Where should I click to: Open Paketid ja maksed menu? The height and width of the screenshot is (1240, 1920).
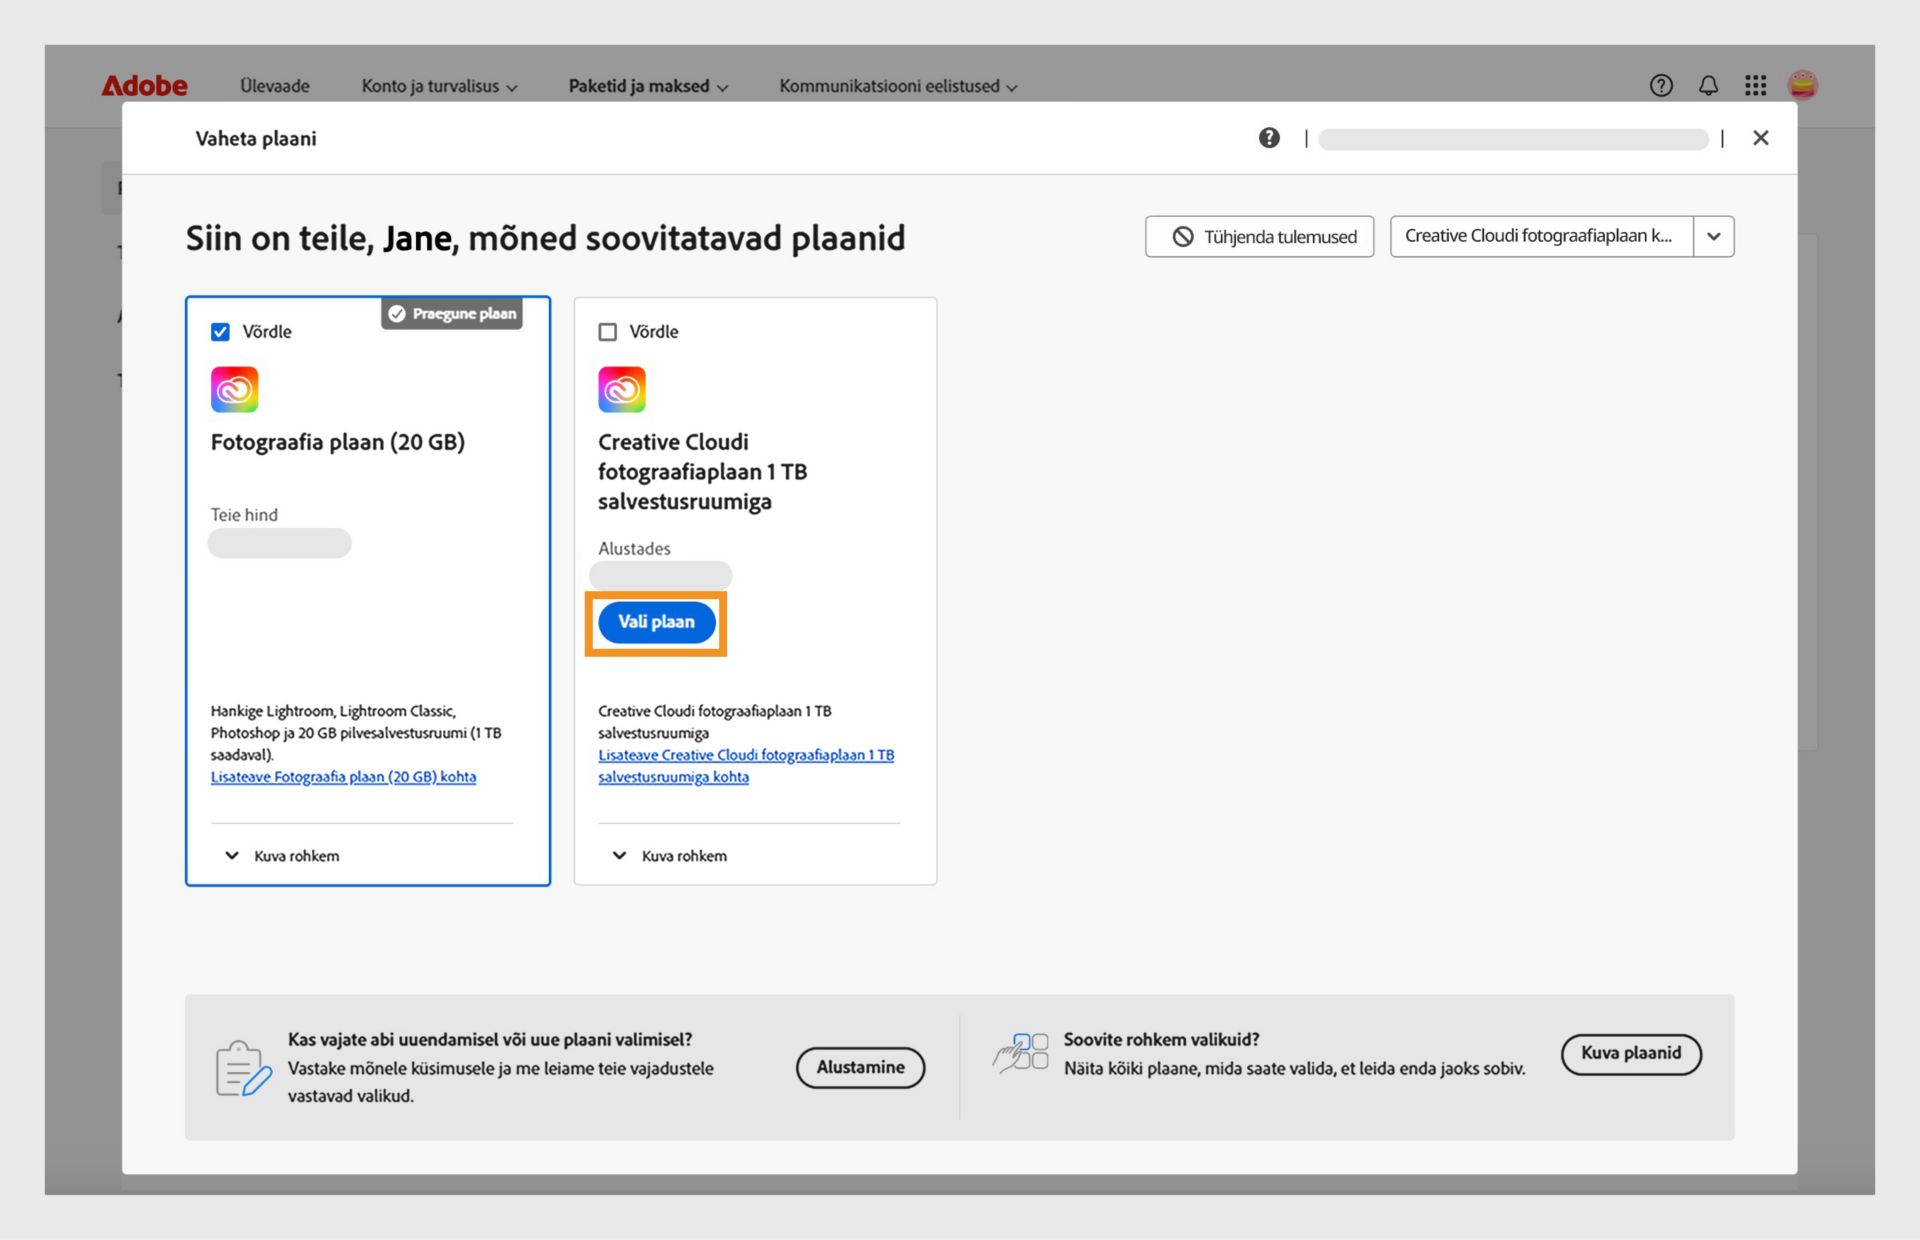tap(648, 86)
